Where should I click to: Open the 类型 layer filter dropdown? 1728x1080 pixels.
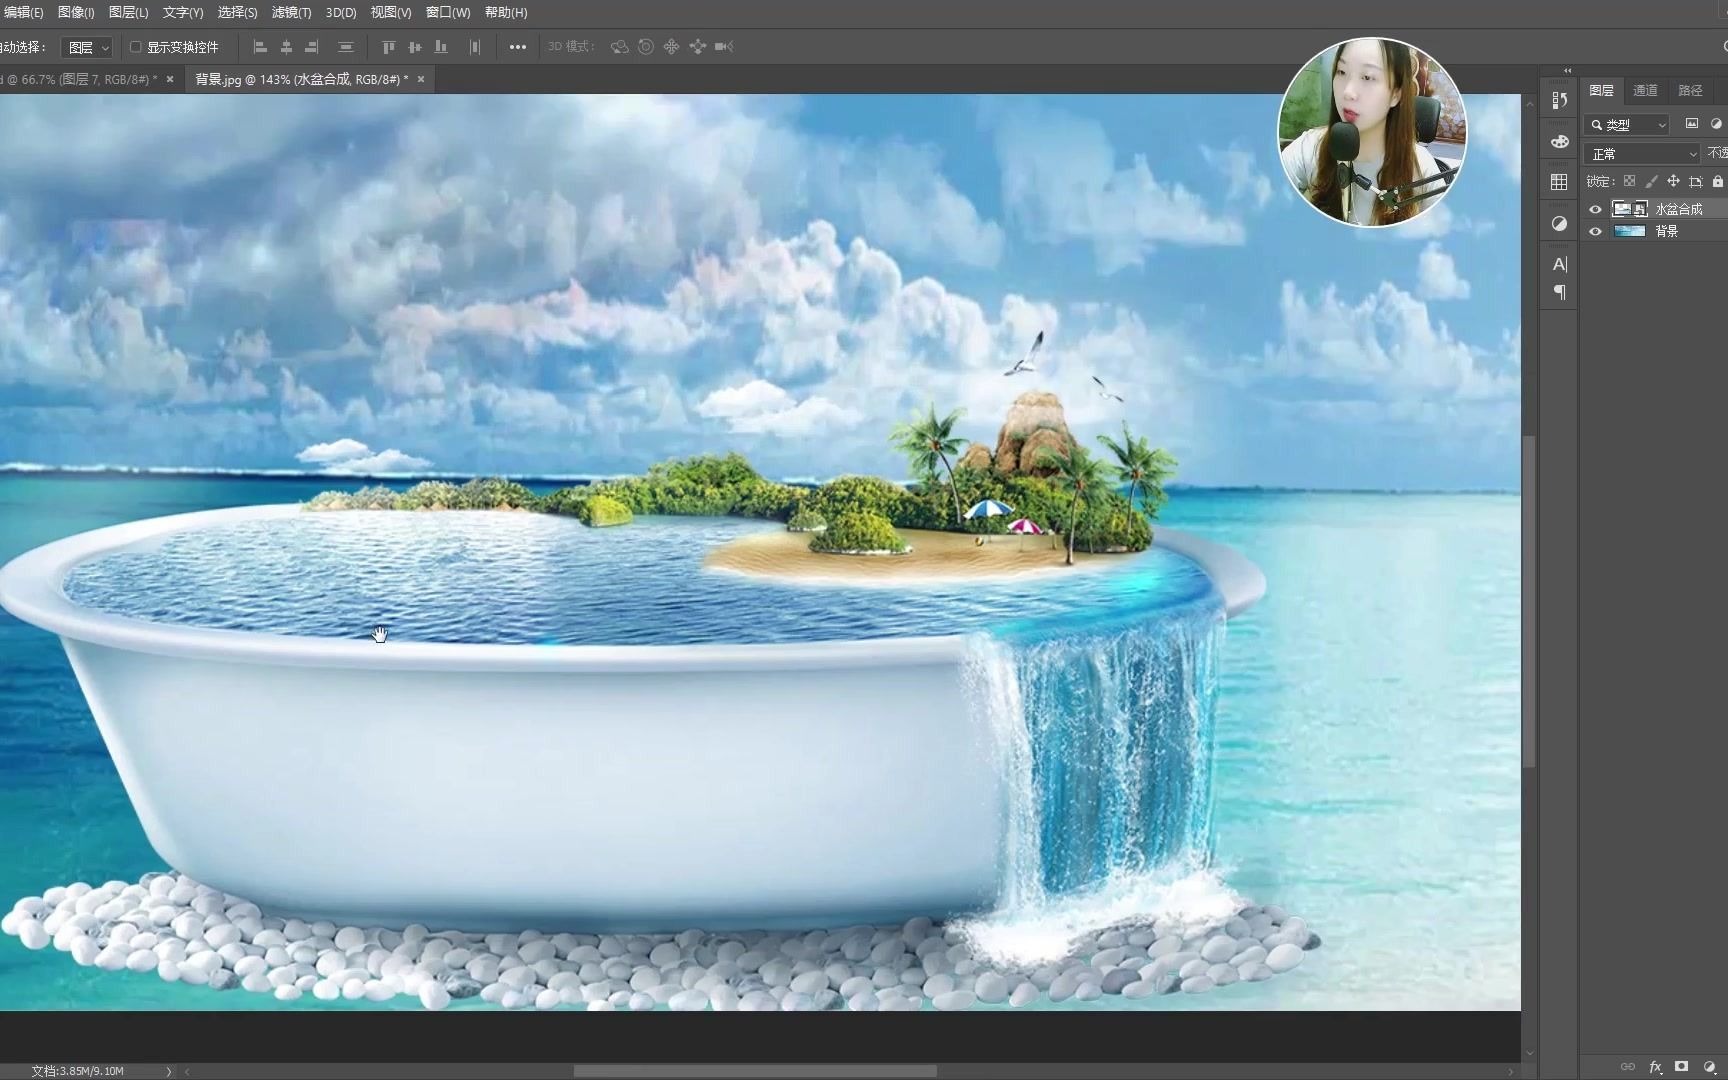tap(1628, 125)
